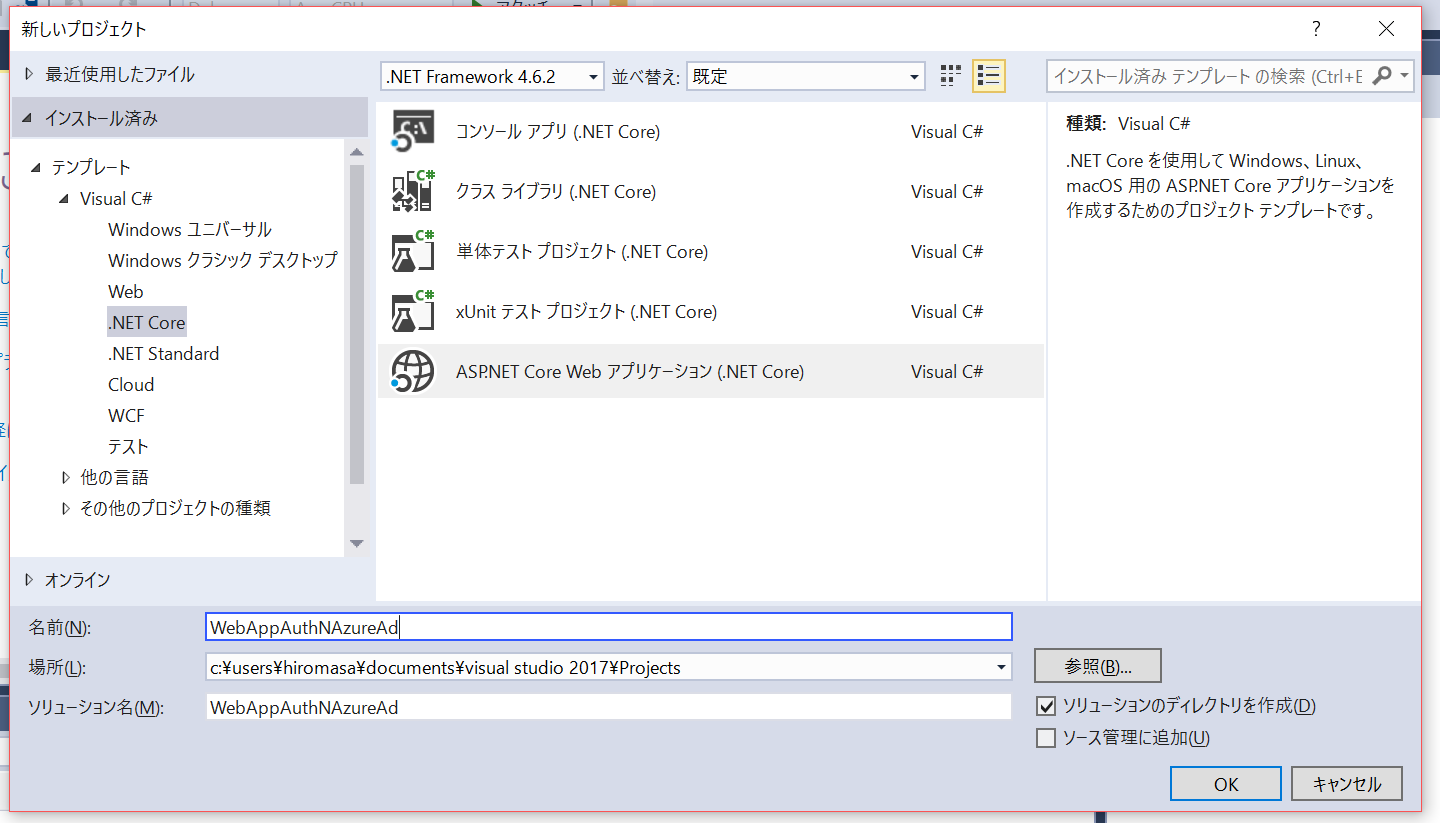1440x823 pixels.
Task: Click the OK button
Action: point(1225,783)
